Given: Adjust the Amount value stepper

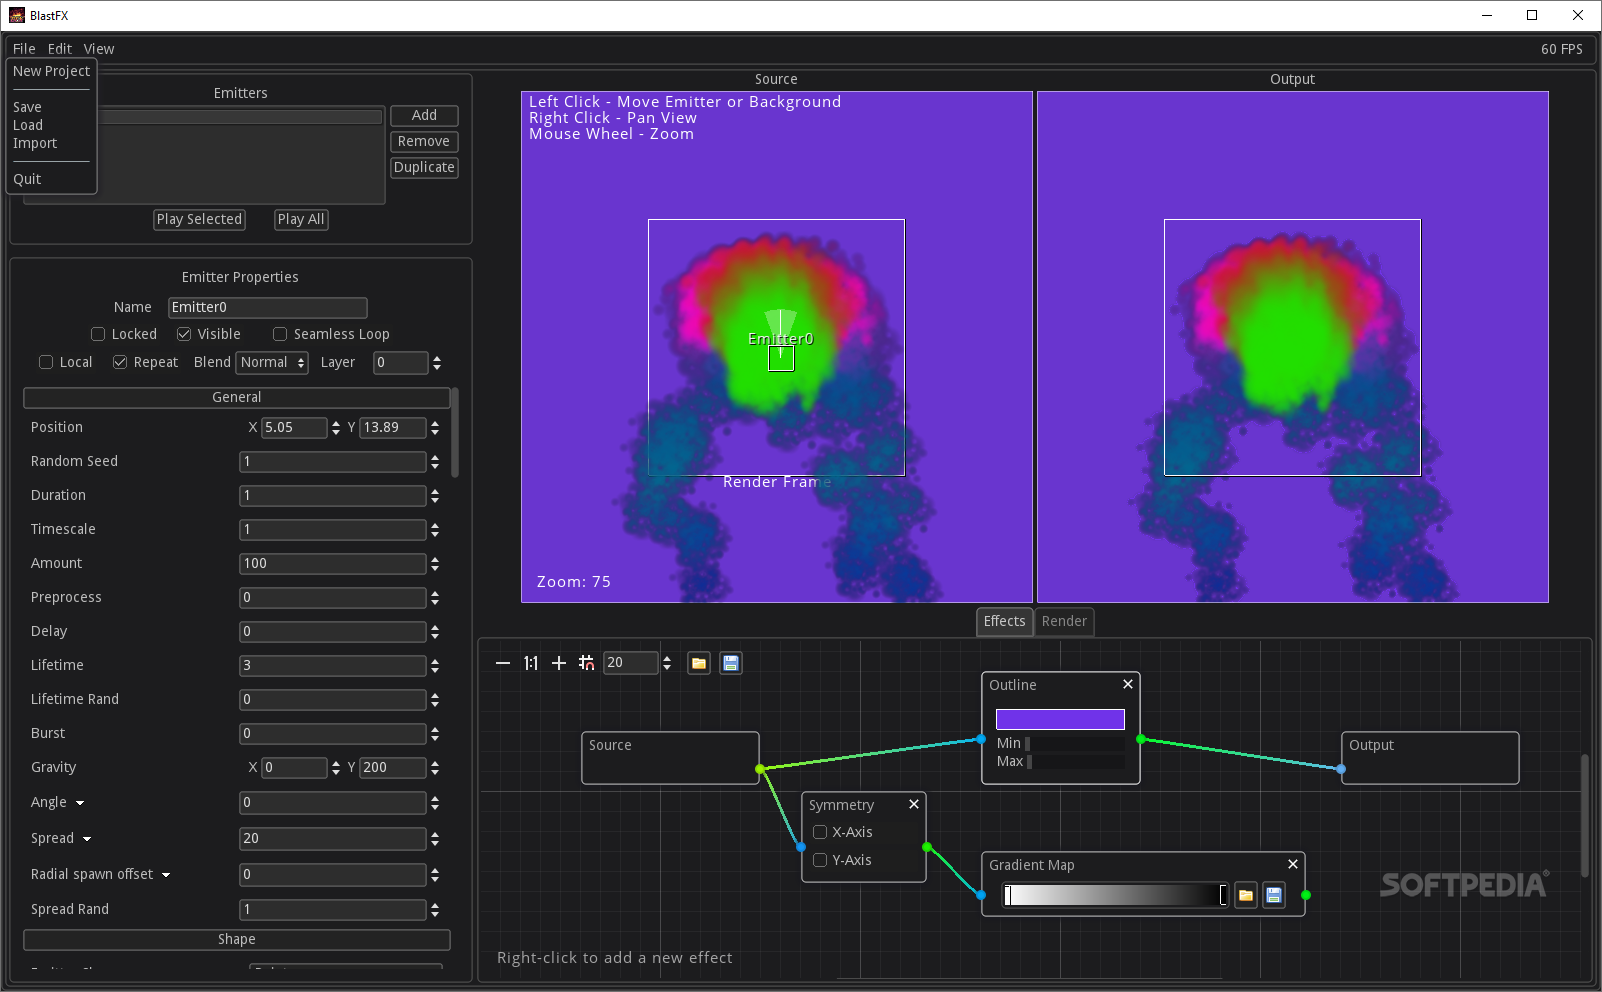Looking at the screenshot, I should point(435,564).
